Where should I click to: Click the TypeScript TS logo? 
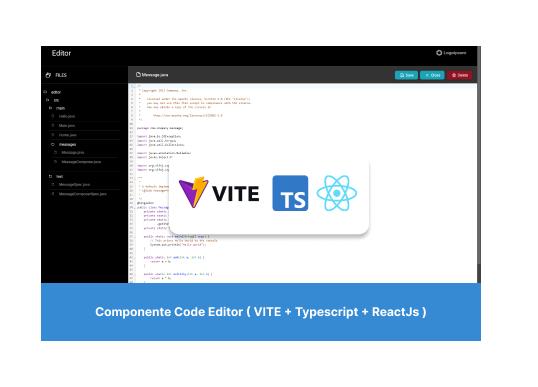(x=290, y=193)
